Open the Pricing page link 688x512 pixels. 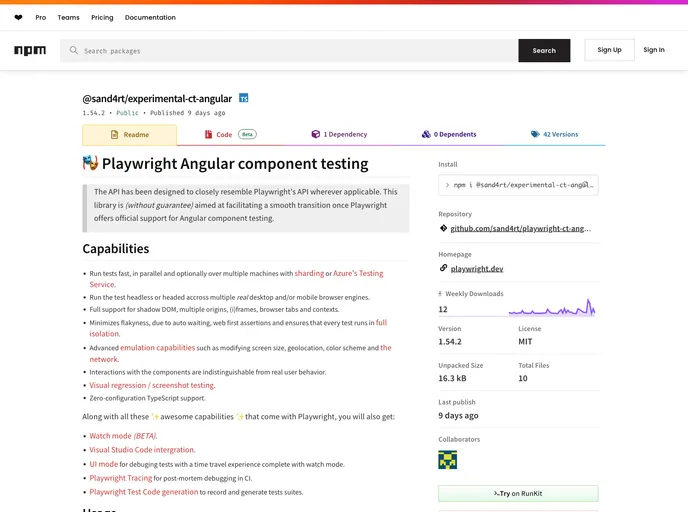pos(102,18)
